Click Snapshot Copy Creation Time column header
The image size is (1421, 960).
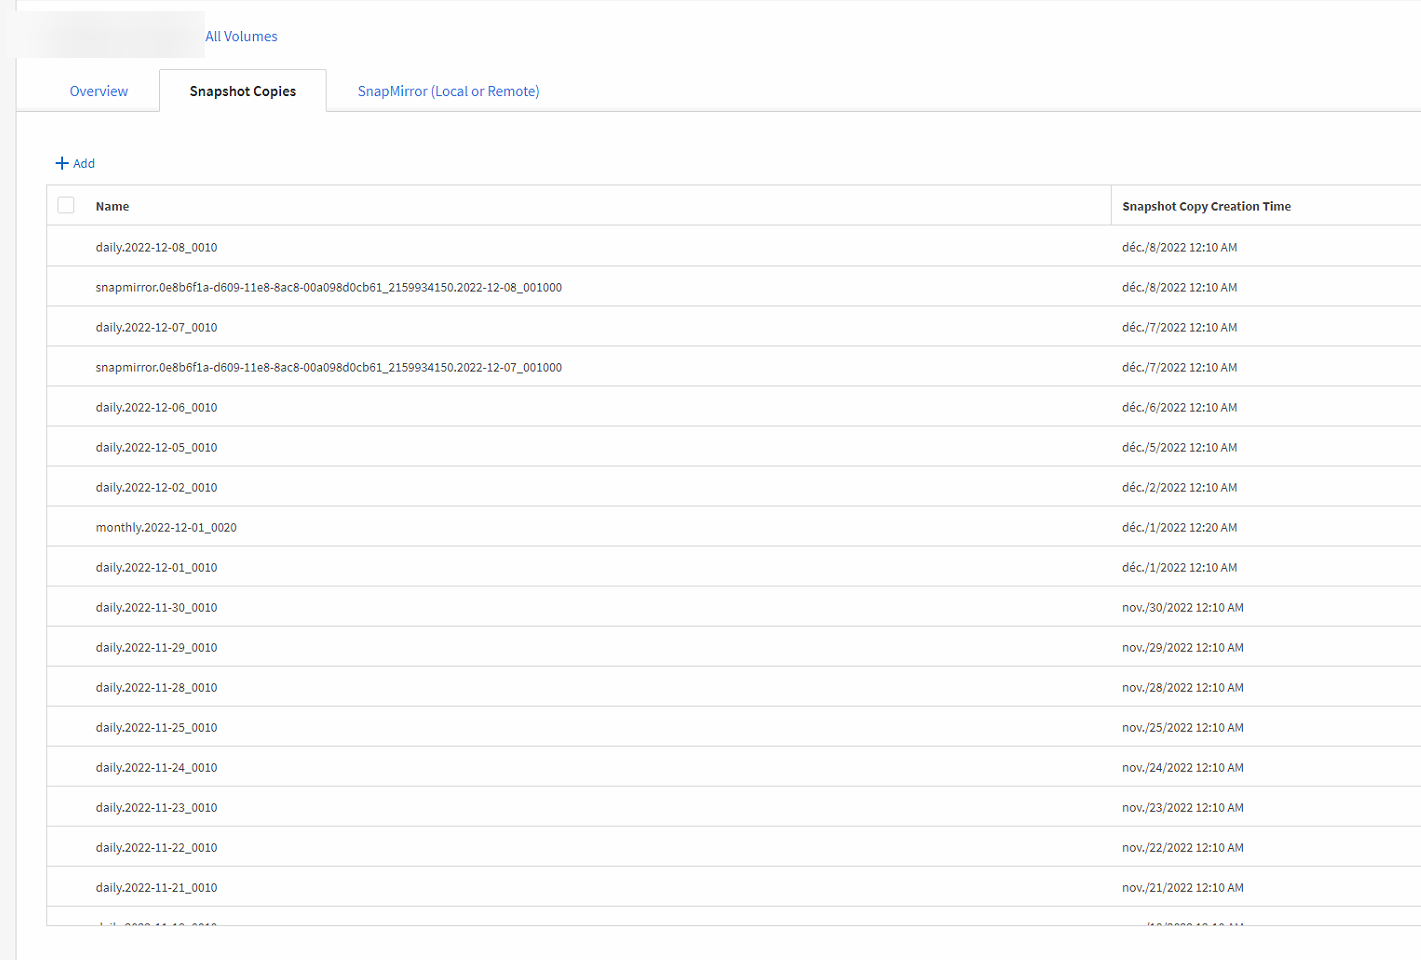tap(1206, 206)
